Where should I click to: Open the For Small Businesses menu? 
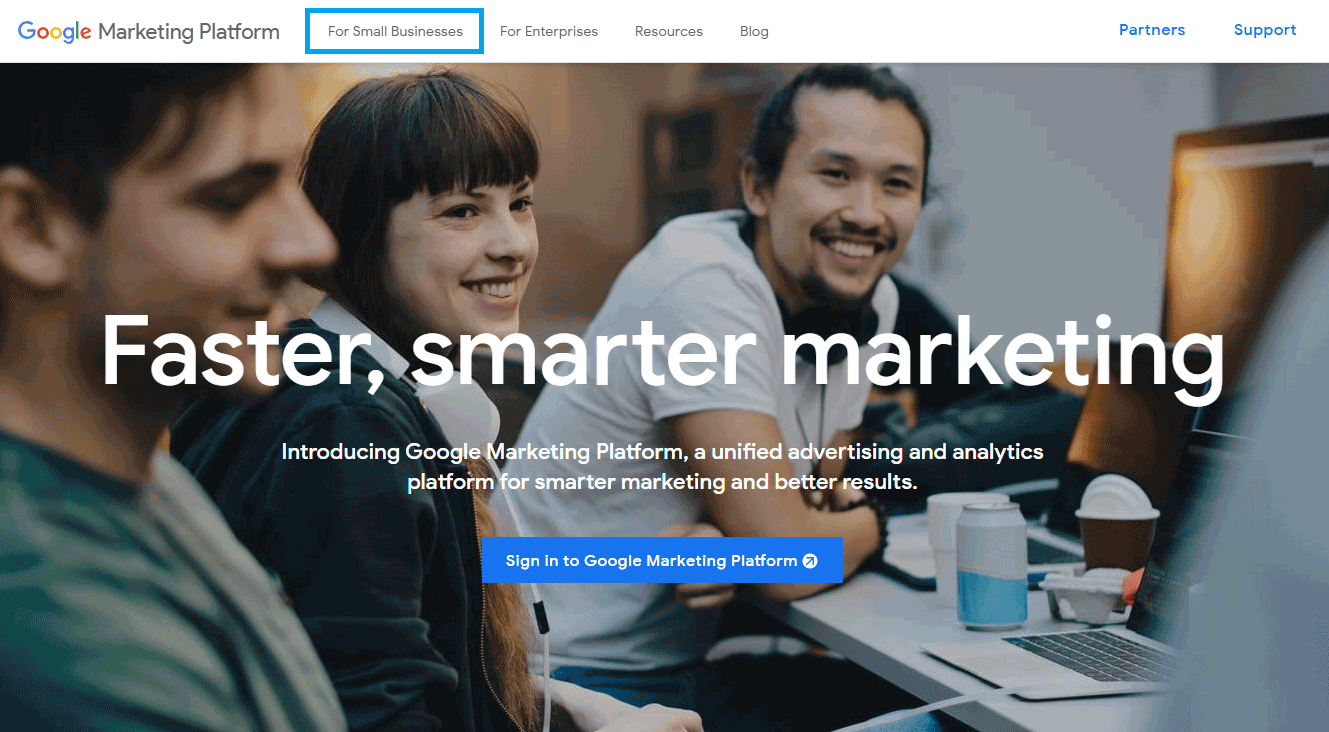[x=395, y=31]
